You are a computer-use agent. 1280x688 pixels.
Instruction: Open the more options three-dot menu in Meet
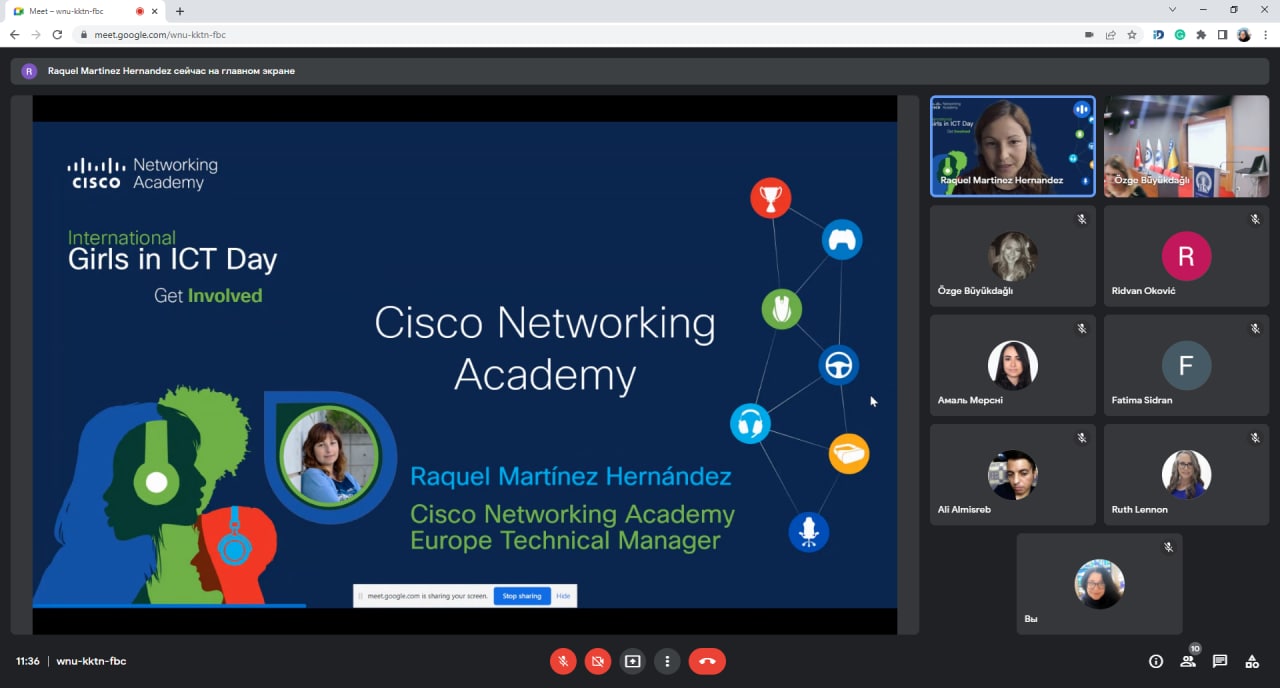[667, 661]
